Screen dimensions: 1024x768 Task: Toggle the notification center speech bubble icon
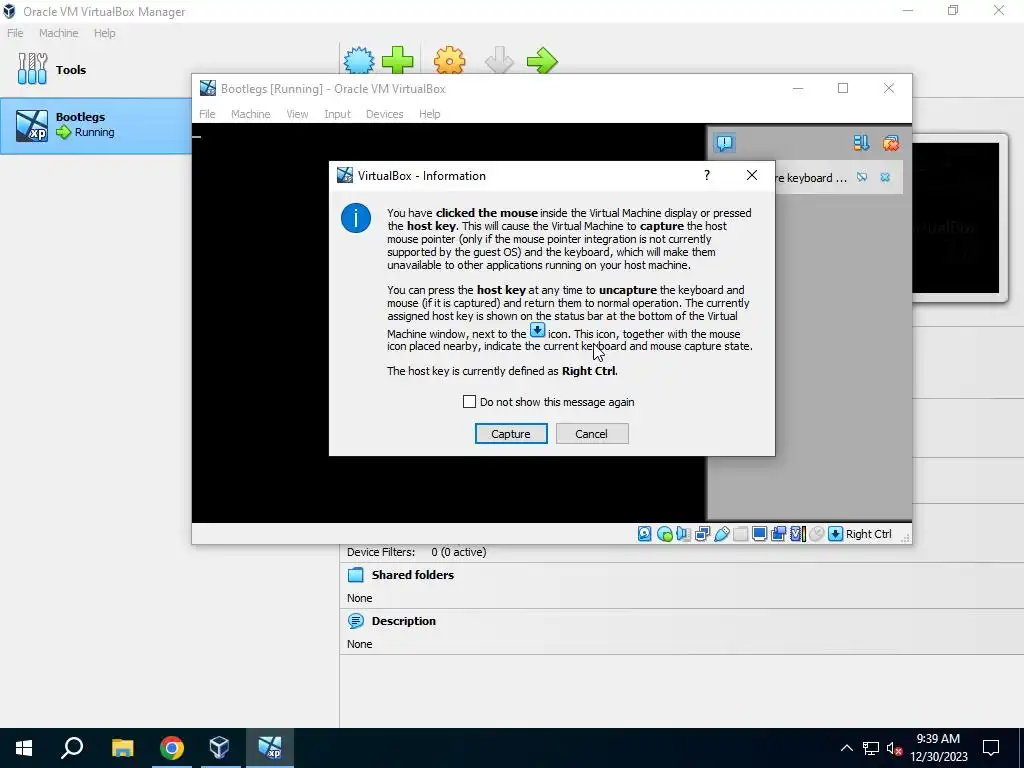point(724,142)
